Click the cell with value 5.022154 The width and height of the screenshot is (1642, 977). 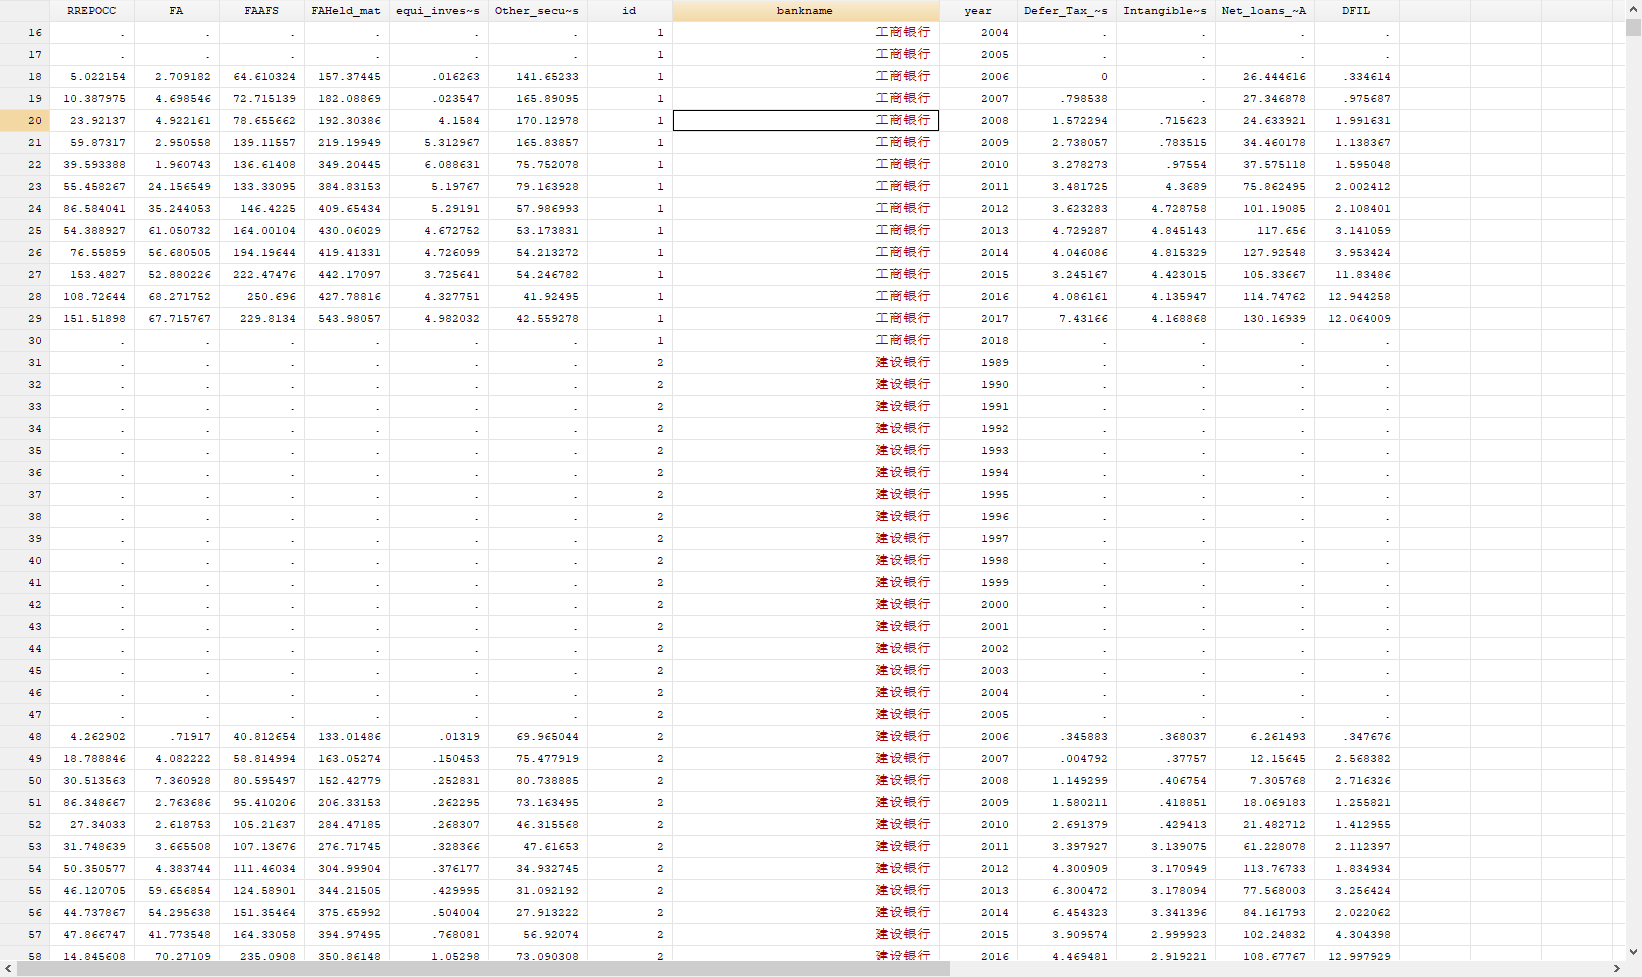coord(91,77)
